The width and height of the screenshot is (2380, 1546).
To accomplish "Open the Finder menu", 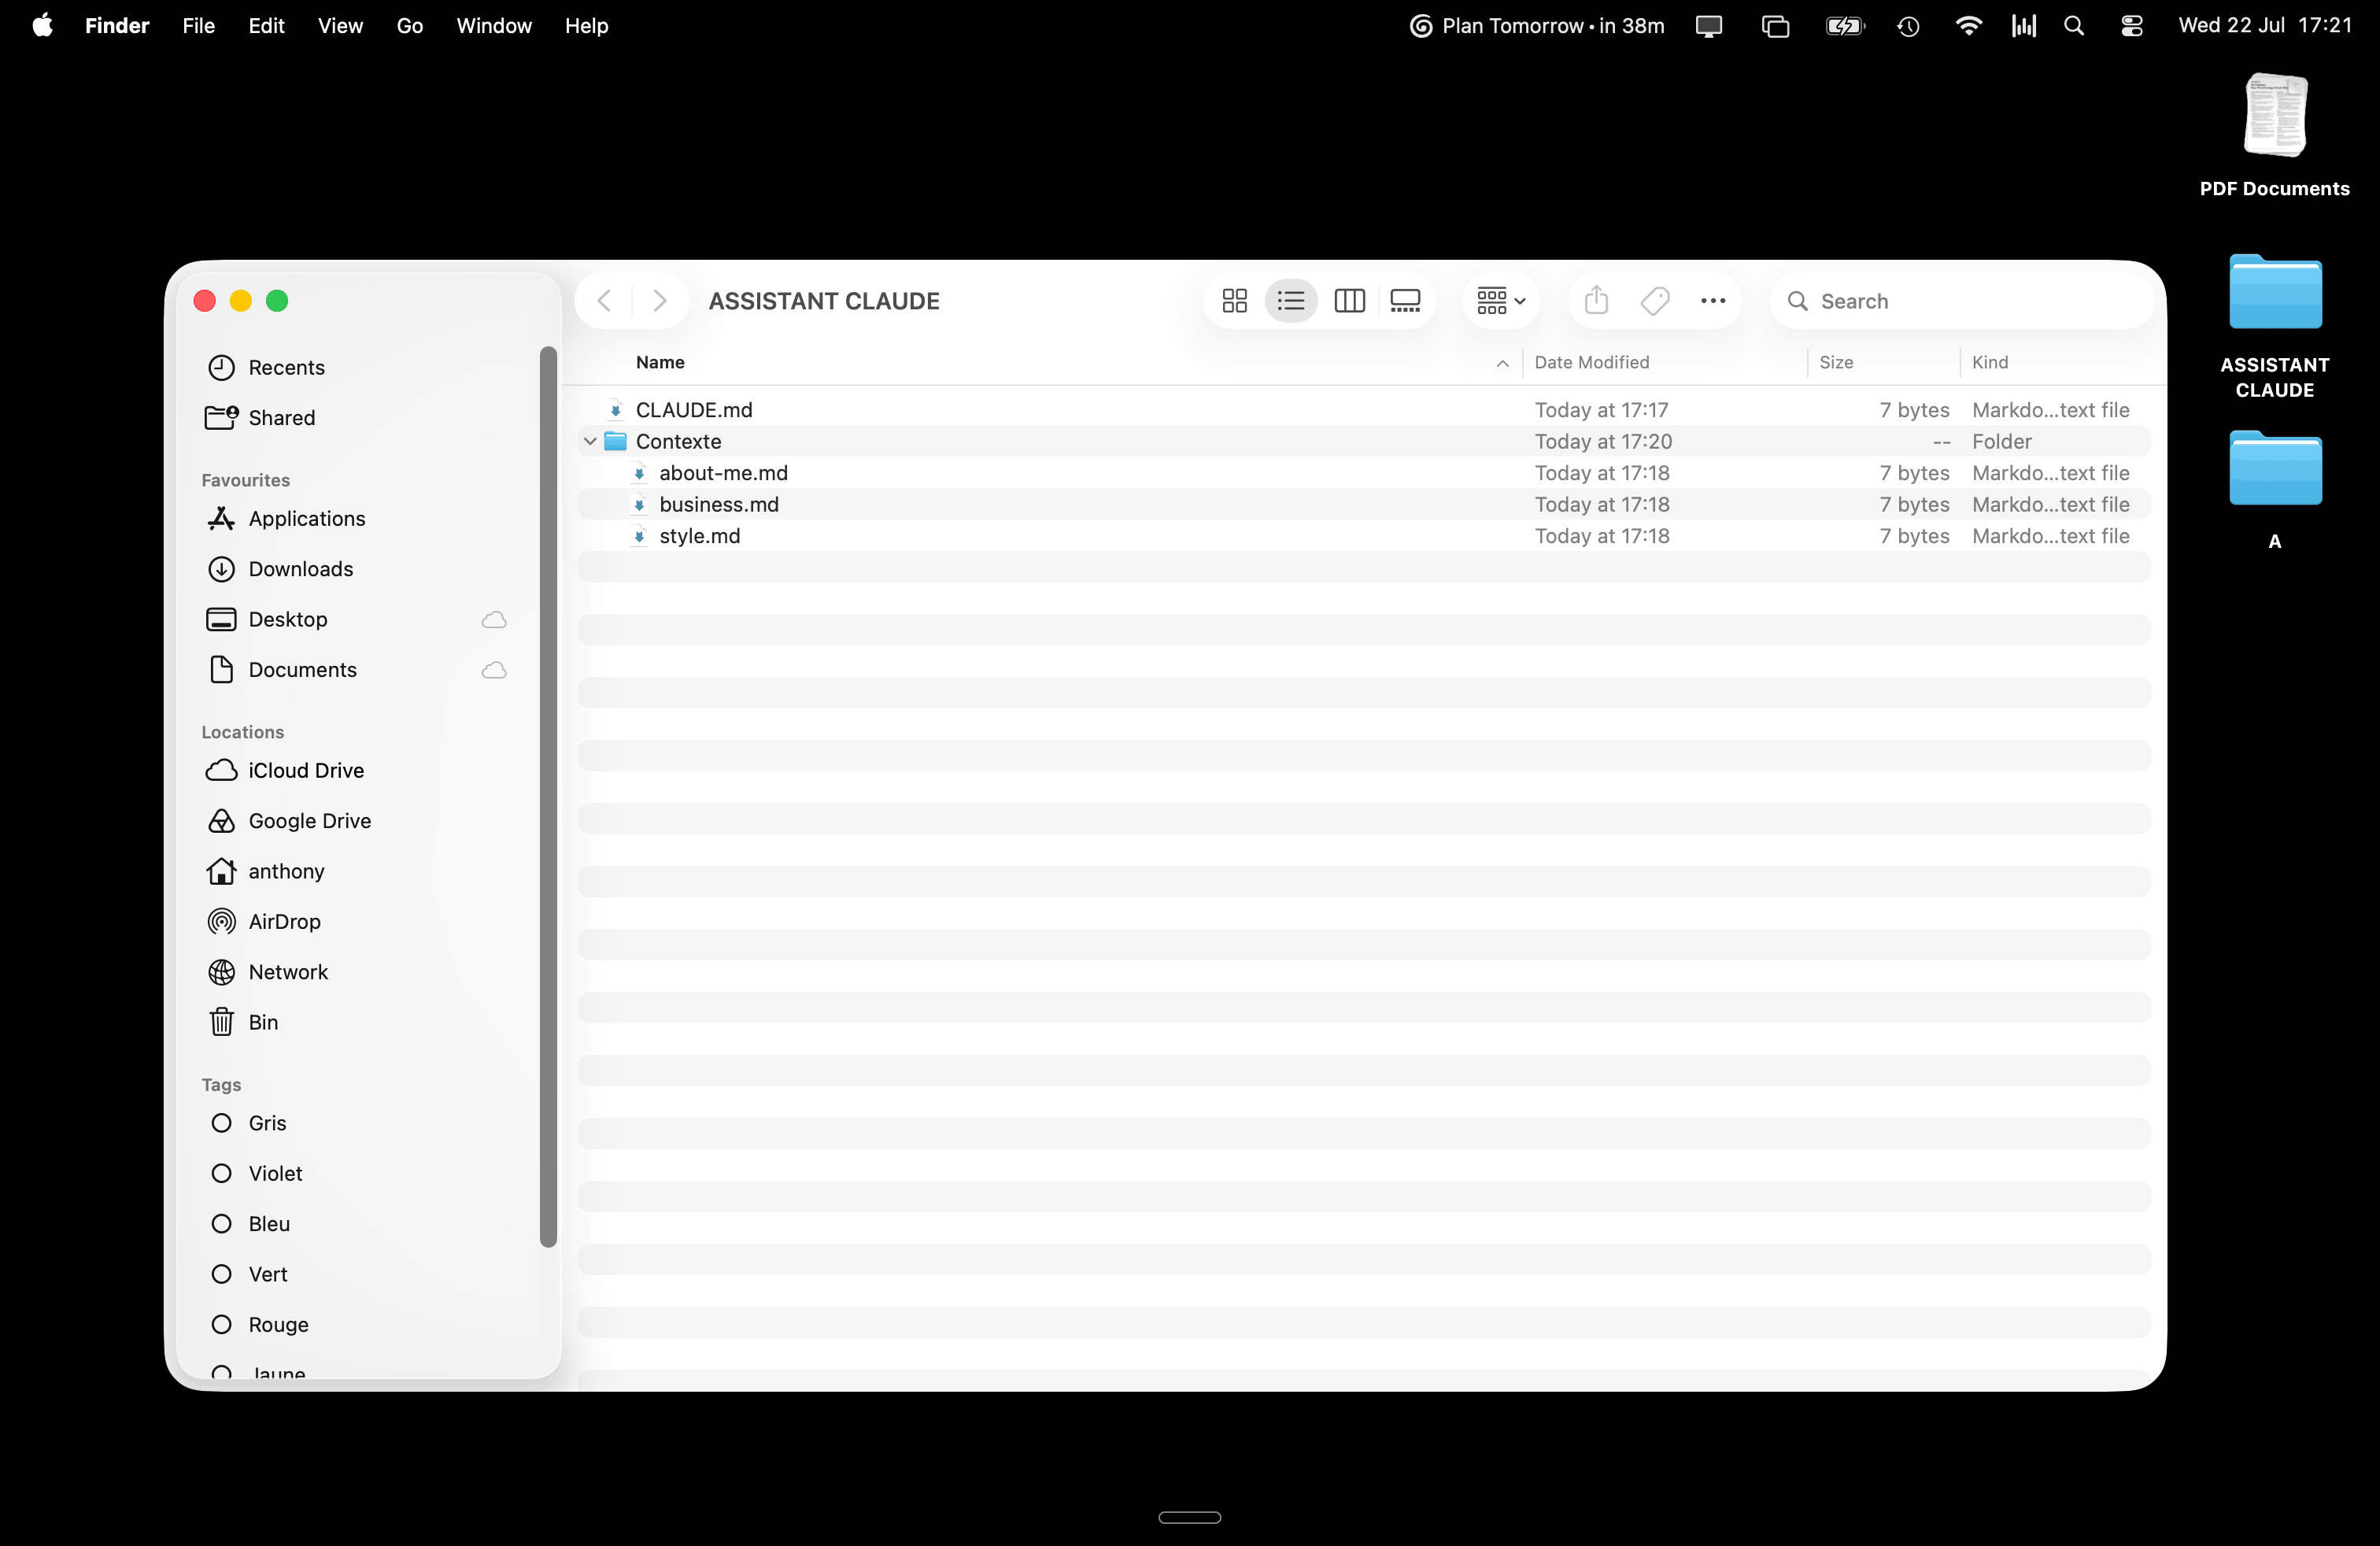I will [117, 26].
